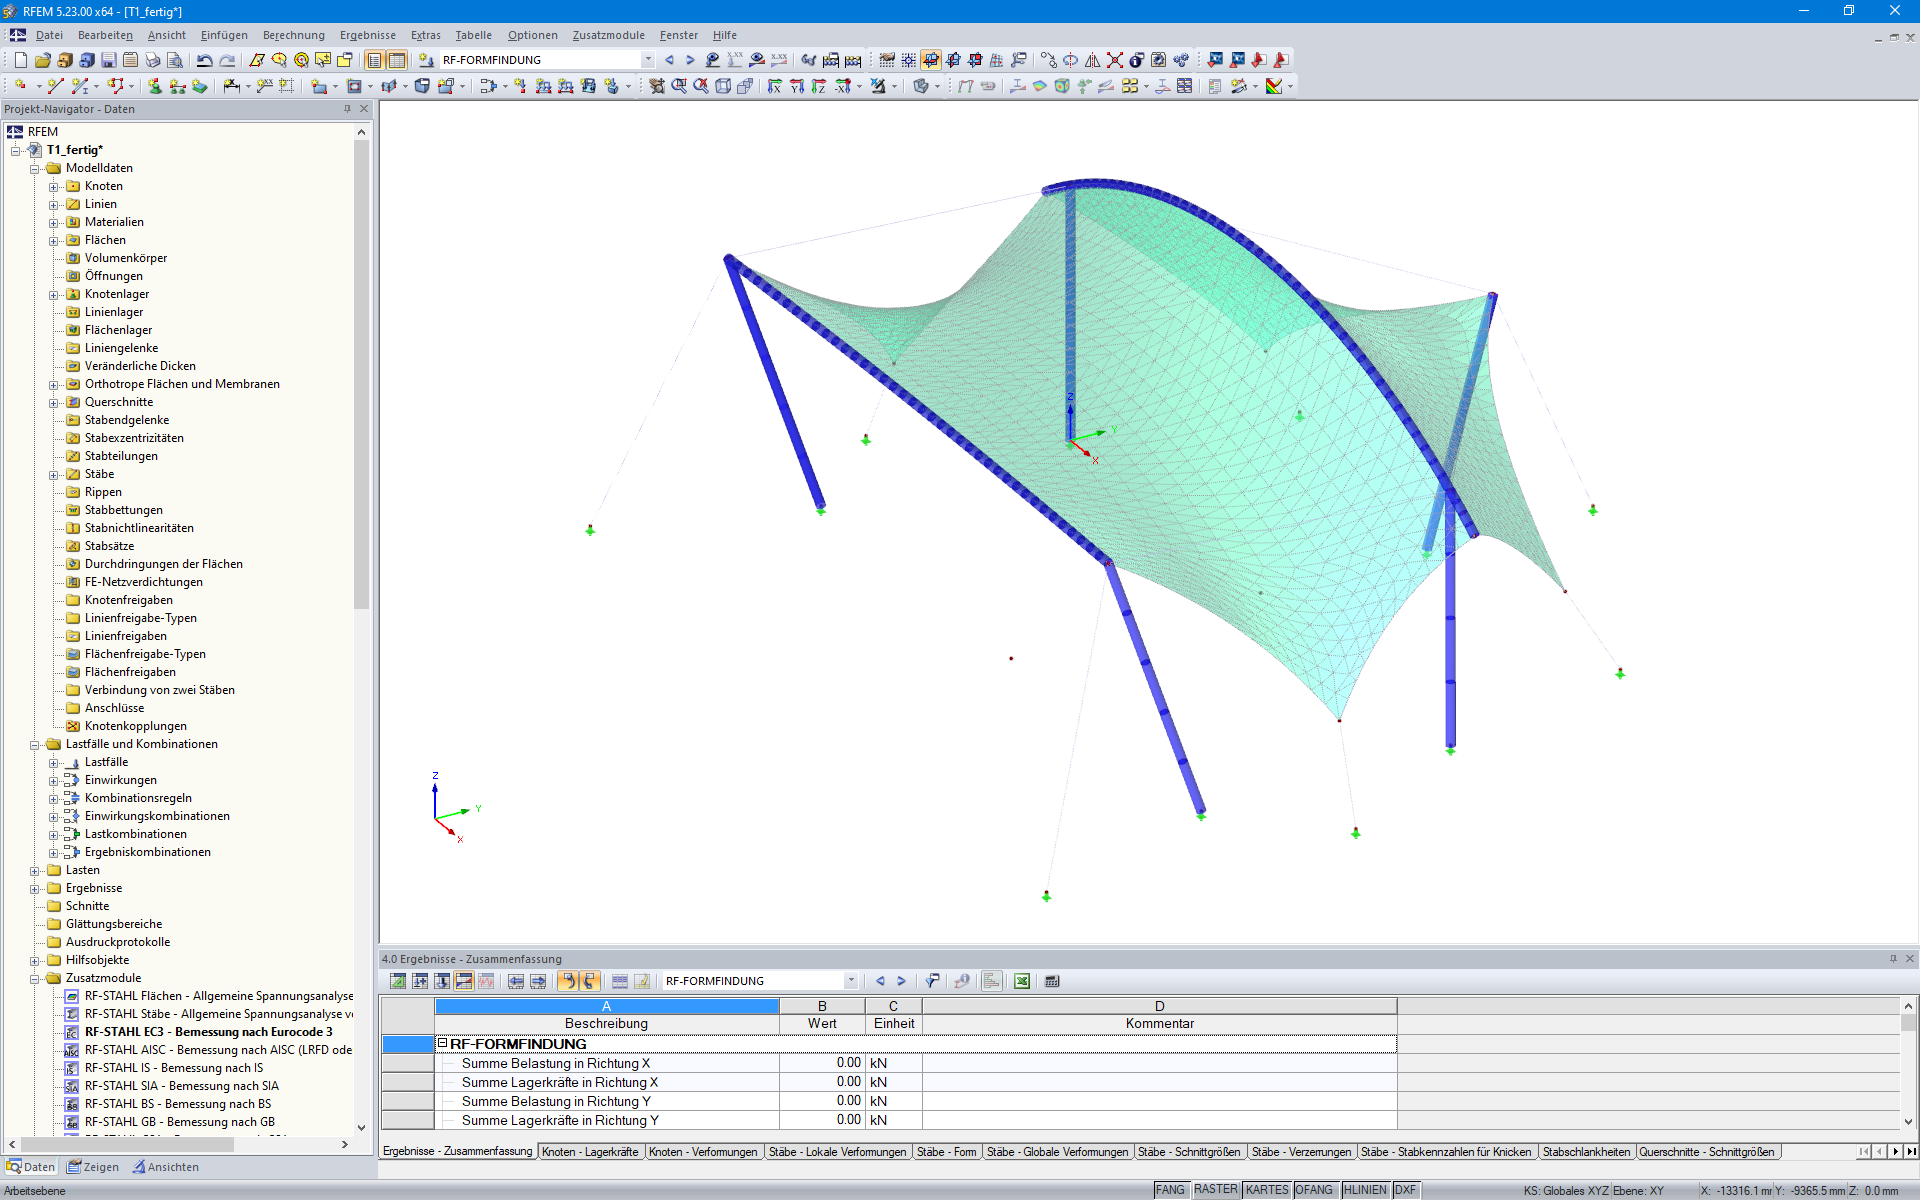Expand the Lasten folder
Screen dimensions: 1920x1200
(35, 871)
